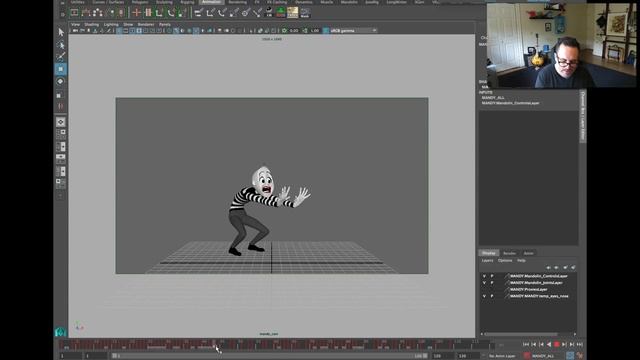Select the arrow Select tool in toolbox

61,32
